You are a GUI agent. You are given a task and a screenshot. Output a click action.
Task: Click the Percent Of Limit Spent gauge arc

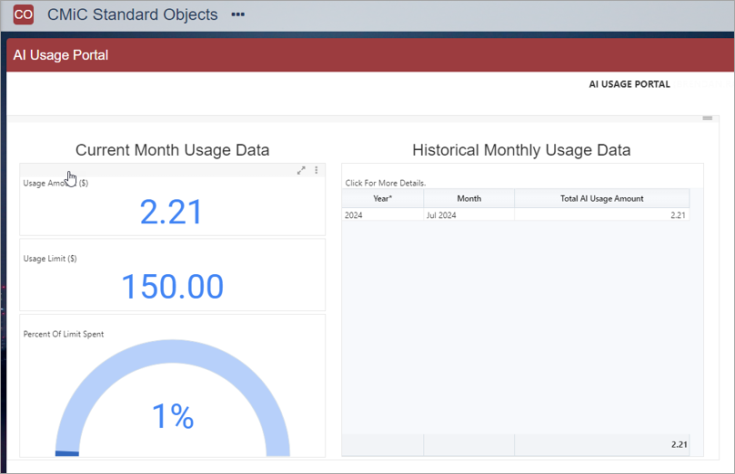[x=172, y=352]
